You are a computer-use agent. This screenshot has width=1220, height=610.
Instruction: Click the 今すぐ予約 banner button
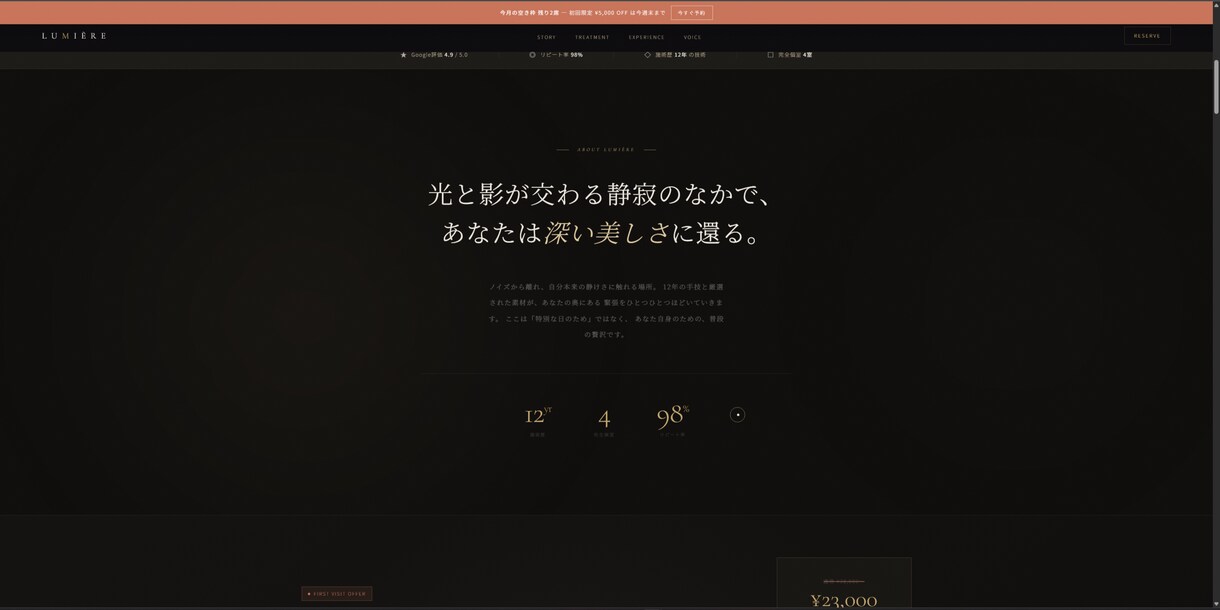(x=691, y=13)
